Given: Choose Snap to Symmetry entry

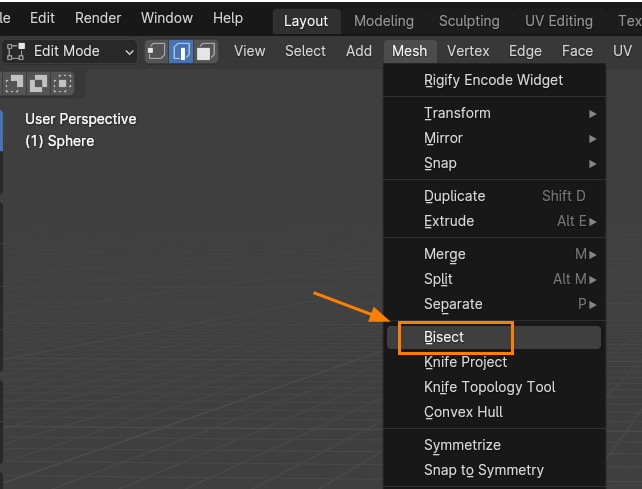Looking at the screenshot, I should point(494,470).
